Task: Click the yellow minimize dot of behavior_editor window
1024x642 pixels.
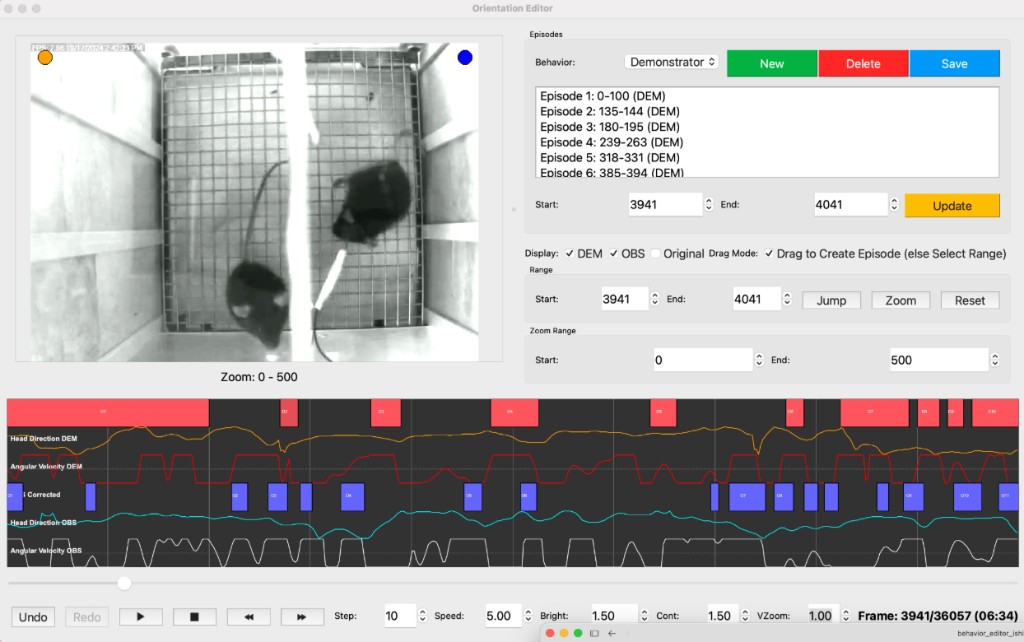Action: tap(564, 633)
